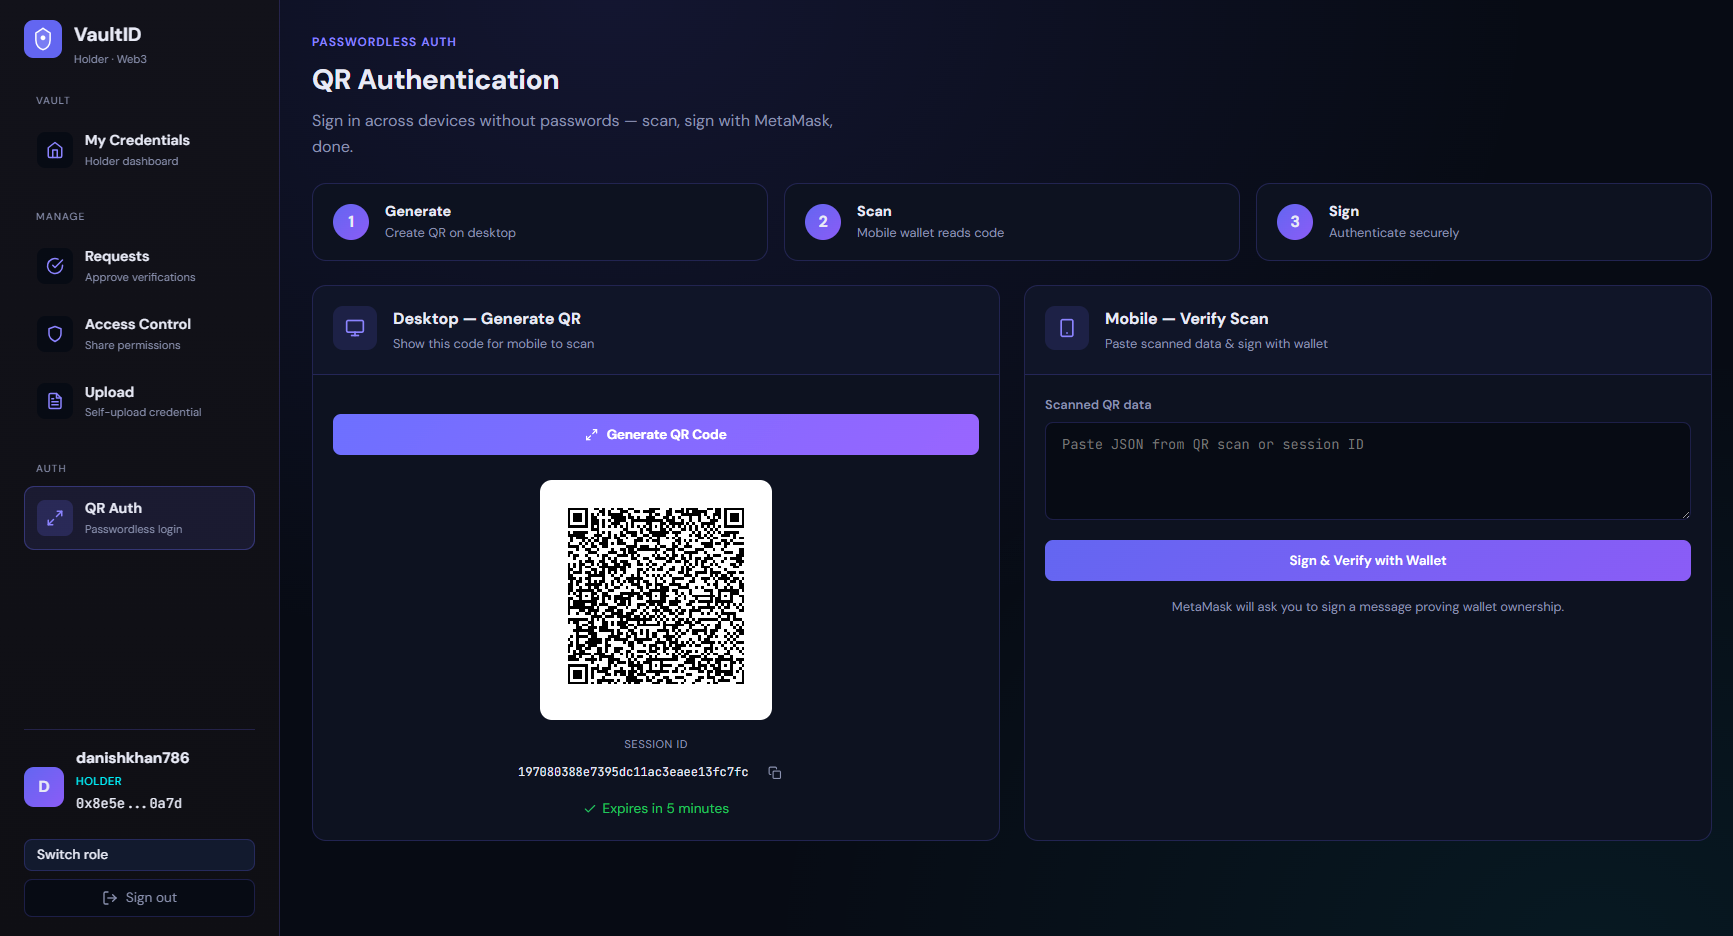Click the resize handle of the text area

(1685, 514)
